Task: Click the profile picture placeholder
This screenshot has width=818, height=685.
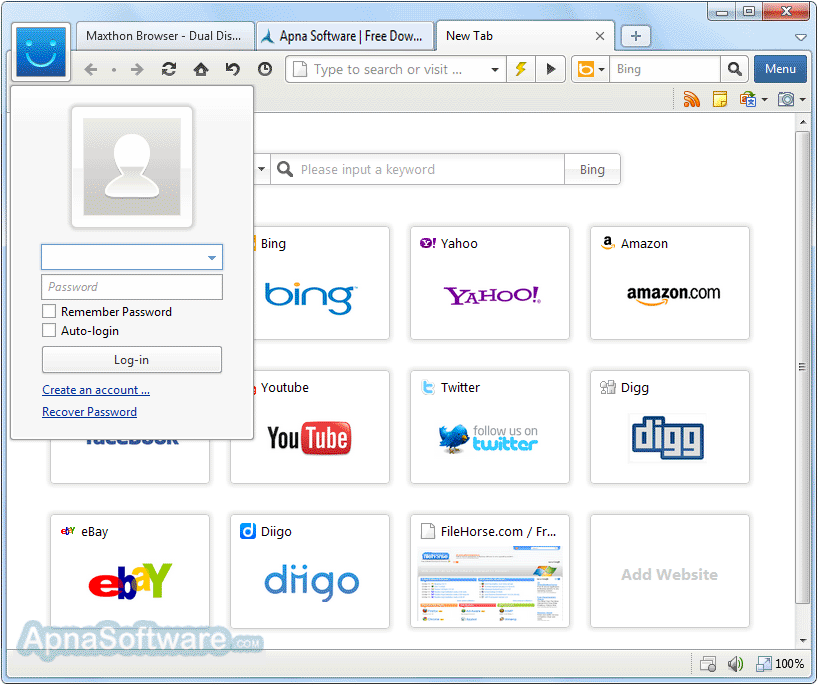Action: click(x=132, y=166)
